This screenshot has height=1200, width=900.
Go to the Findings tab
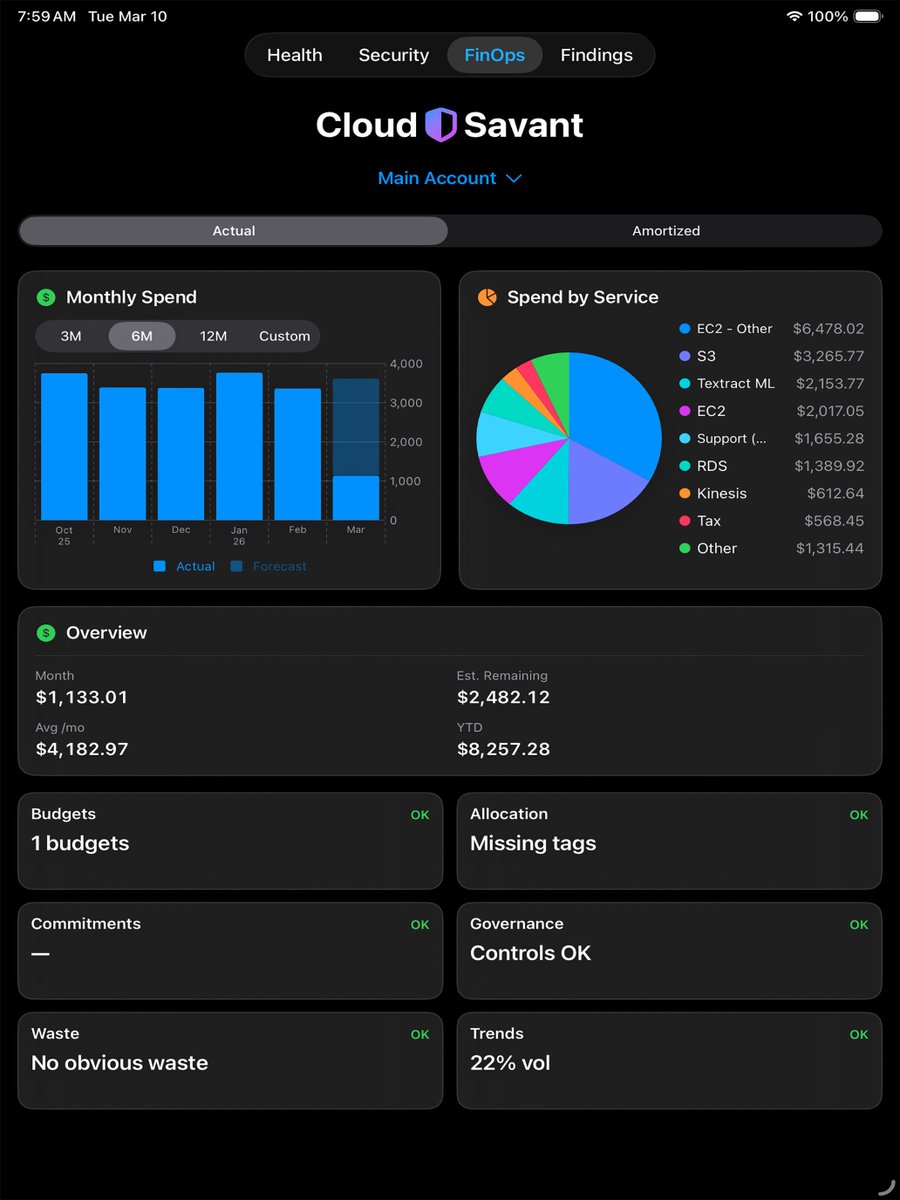(x=597, y=55)
